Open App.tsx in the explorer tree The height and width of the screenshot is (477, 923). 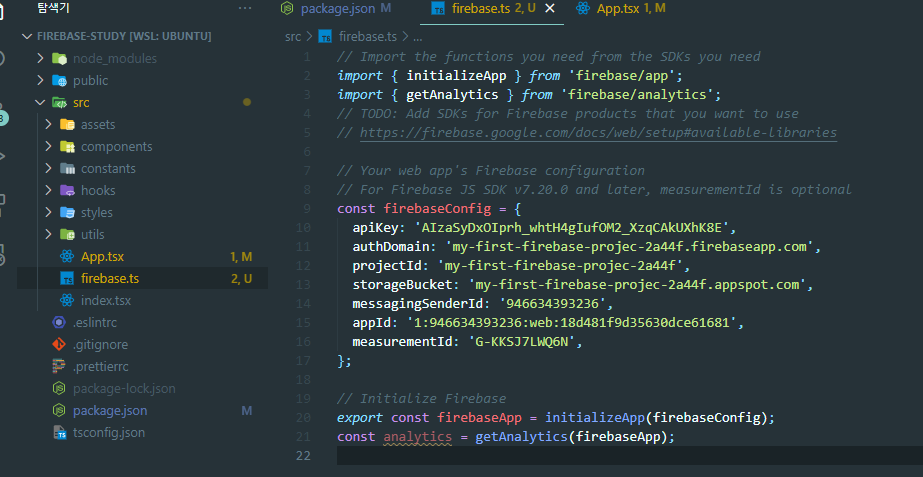coord(102,257)
